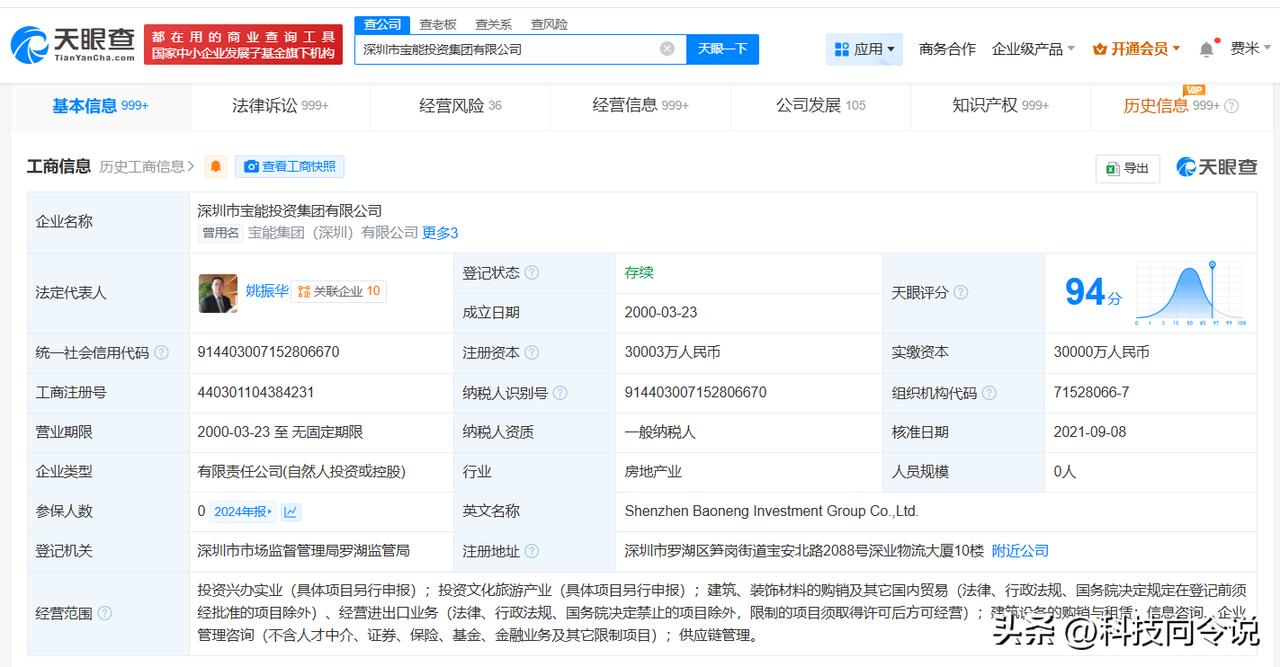Switch to the 基本信息 tab
Image resolution: width=1280 pixels, height=667 pixels.
(100, 106)
